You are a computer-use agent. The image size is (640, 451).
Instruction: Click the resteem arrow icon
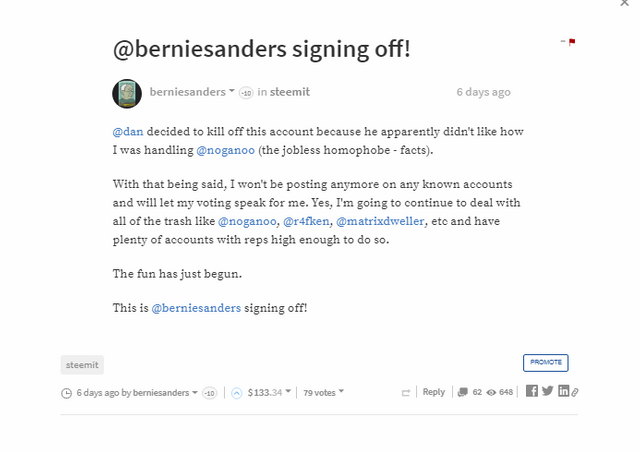406,392
